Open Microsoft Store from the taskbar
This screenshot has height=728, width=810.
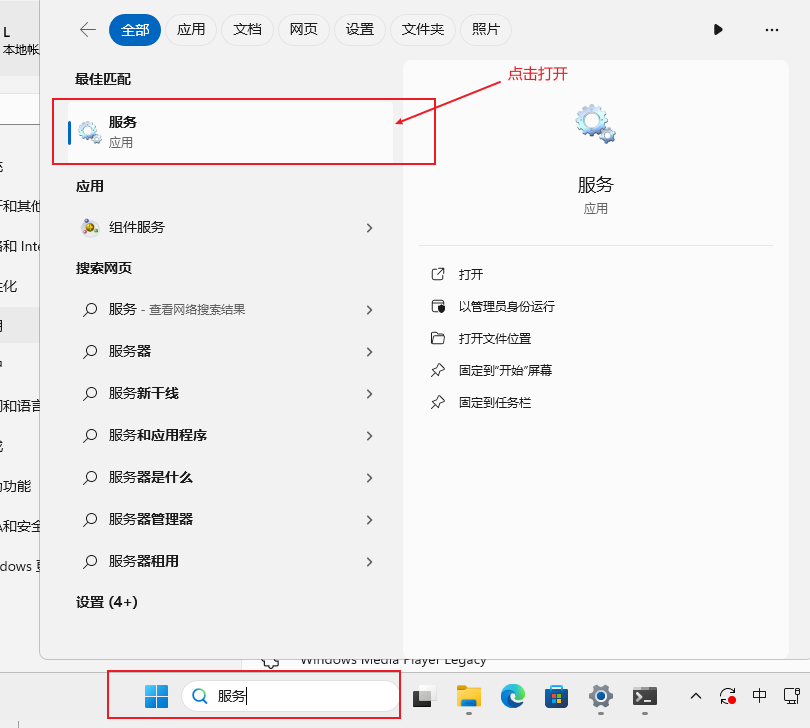(x=557, y=696)
